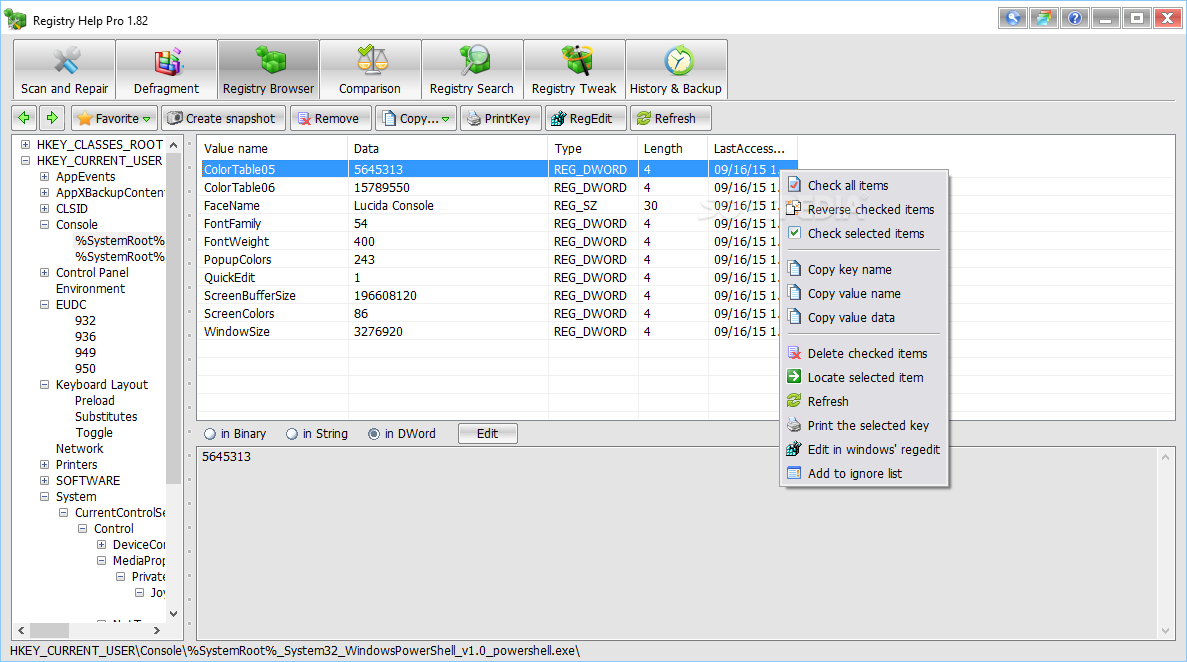Select the Substitutes tree item

[x=106, y=417]
